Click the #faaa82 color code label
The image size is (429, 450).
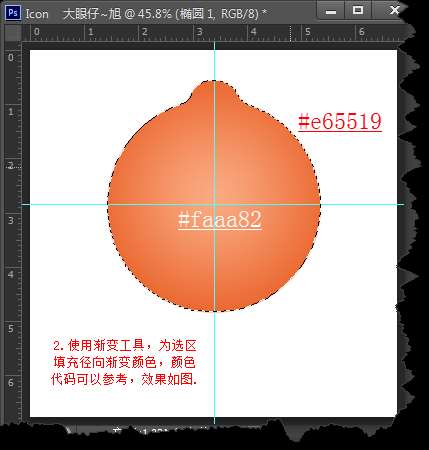click(220, 219)
